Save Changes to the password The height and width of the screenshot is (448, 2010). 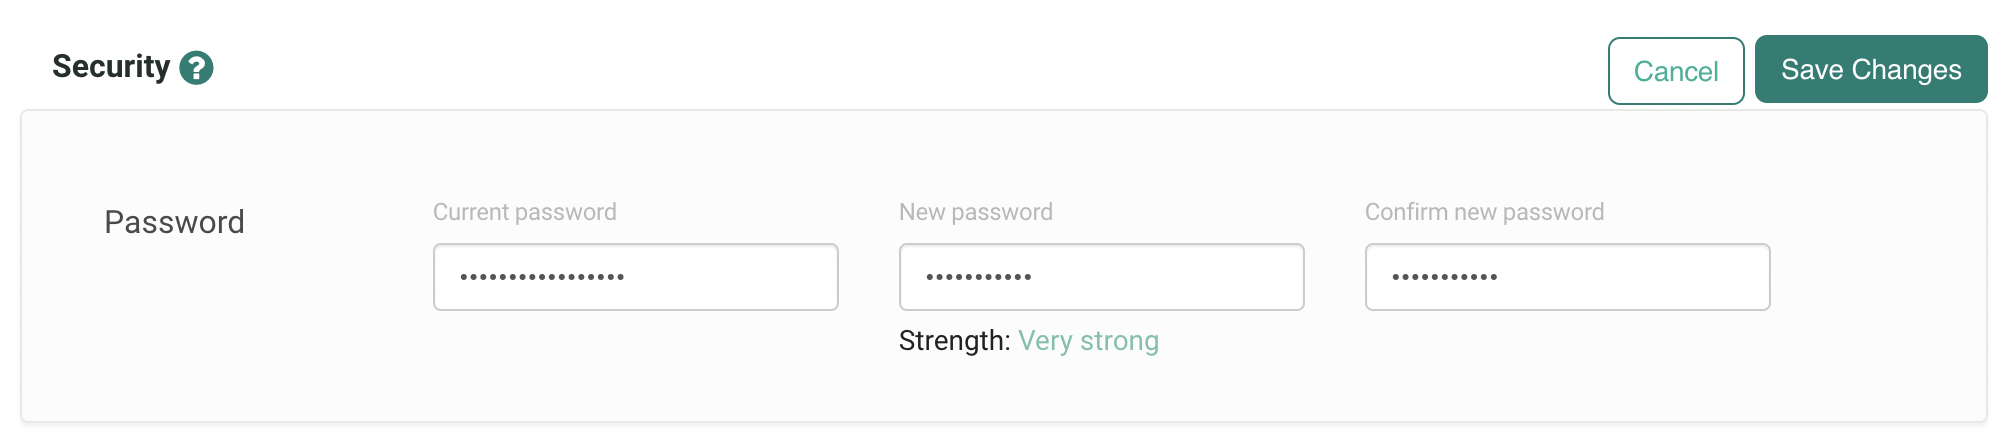pyautogui.click(x=1871, y=69)
